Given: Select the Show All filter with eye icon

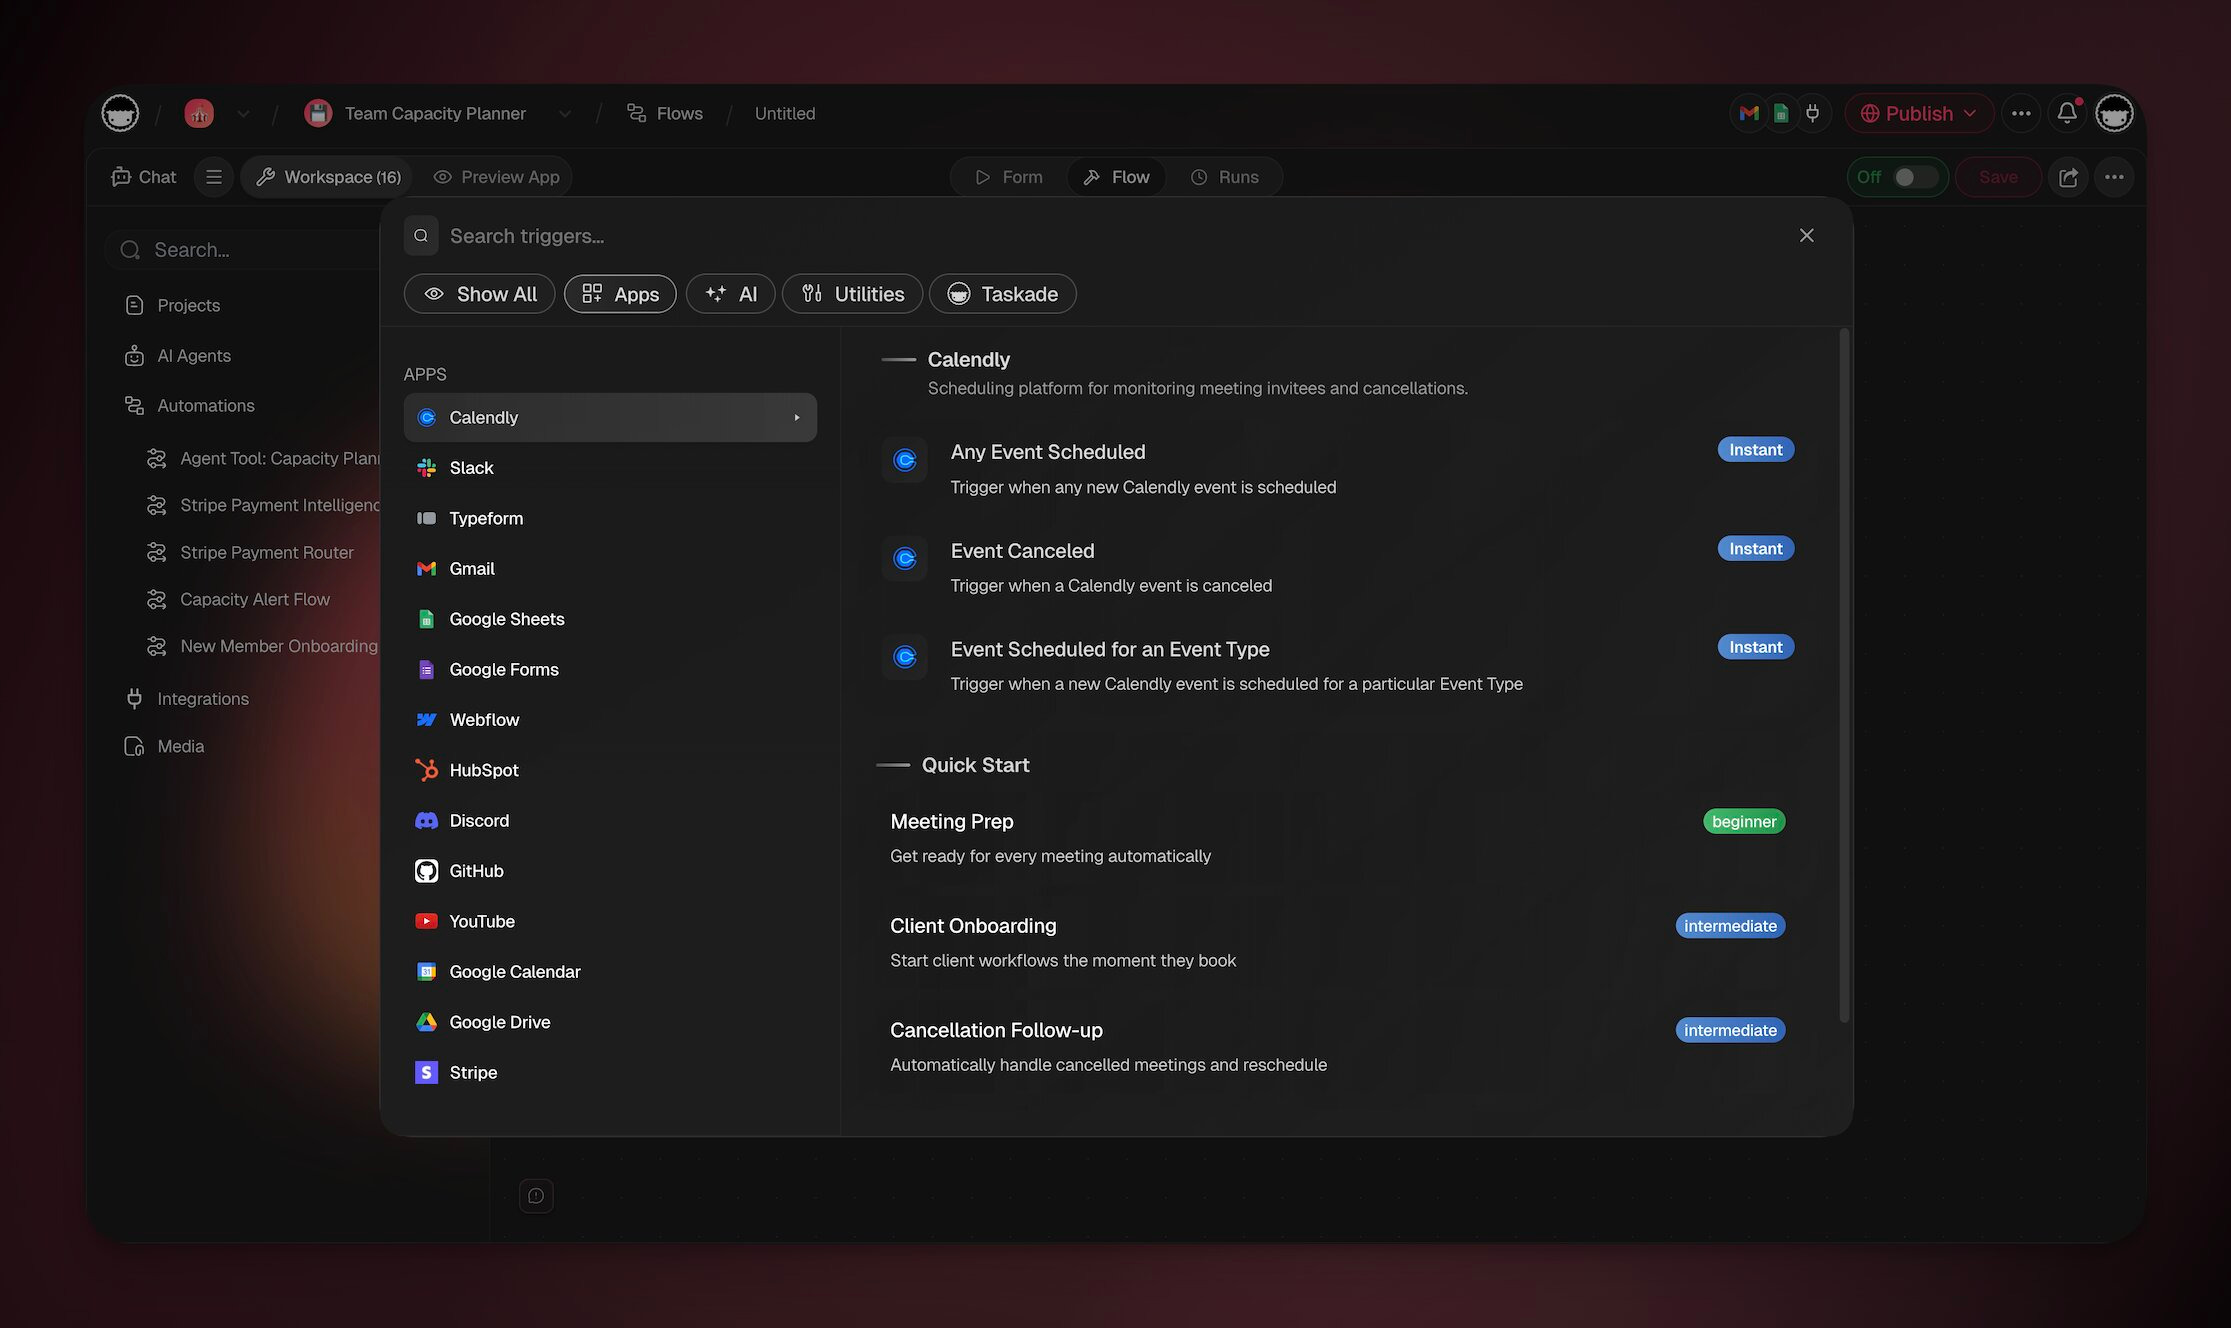Looking at the screenshot, I should (479, 294).
